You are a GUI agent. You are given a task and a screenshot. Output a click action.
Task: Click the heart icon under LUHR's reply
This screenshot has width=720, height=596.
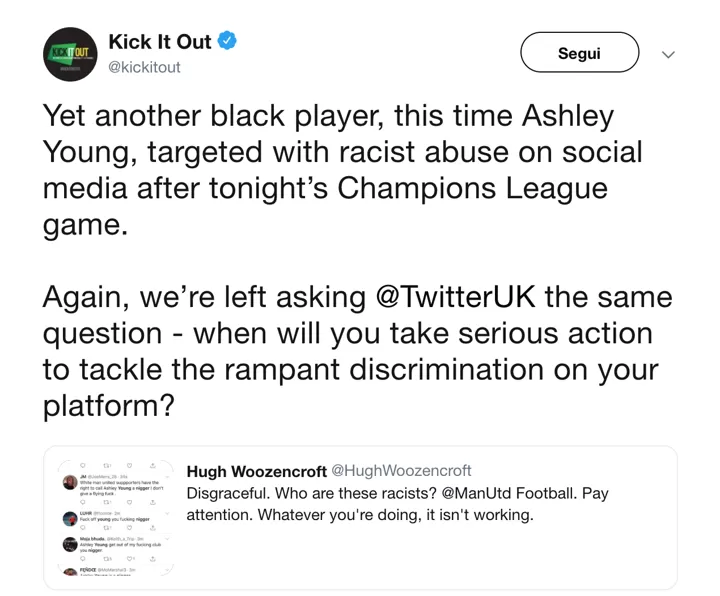click(x=129, y=528)
